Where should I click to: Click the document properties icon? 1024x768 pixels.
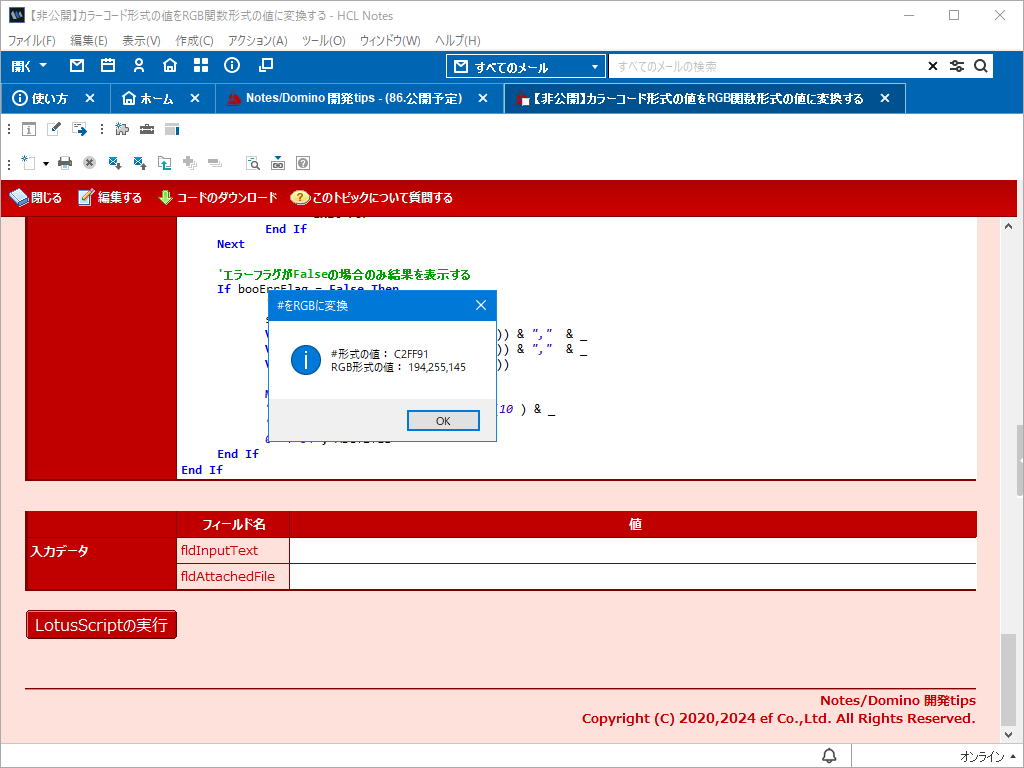29,129
